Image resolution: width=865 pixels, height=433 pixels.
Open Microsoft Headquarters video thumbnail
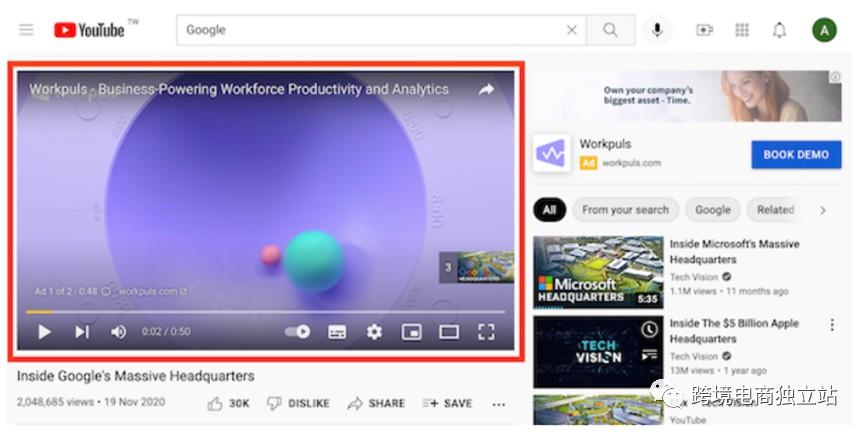click(599, 272)
